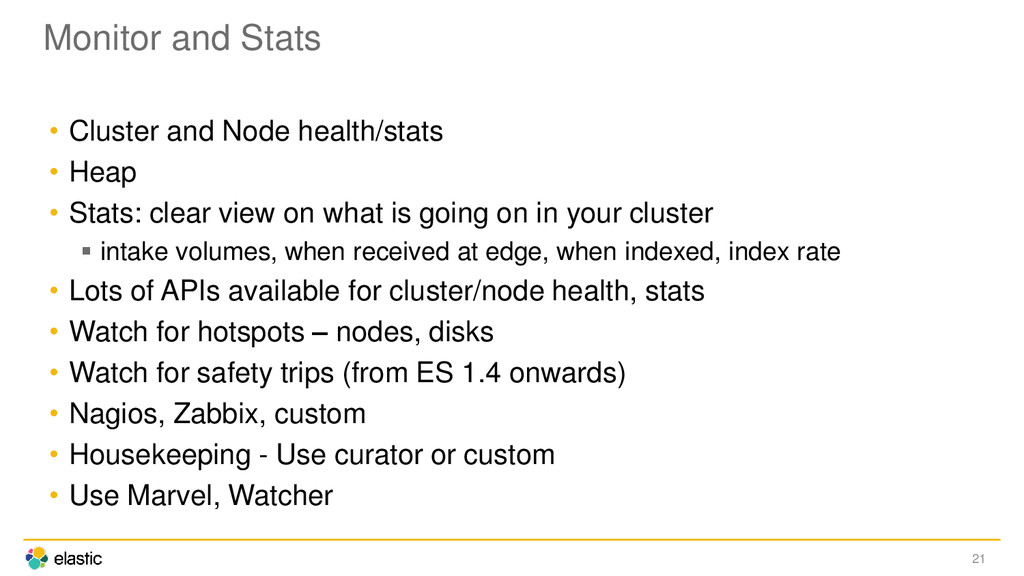The image size is (1024, 576).
Task: Click the orange bullet beside Cluster and Node
Action: click(54, 131)
